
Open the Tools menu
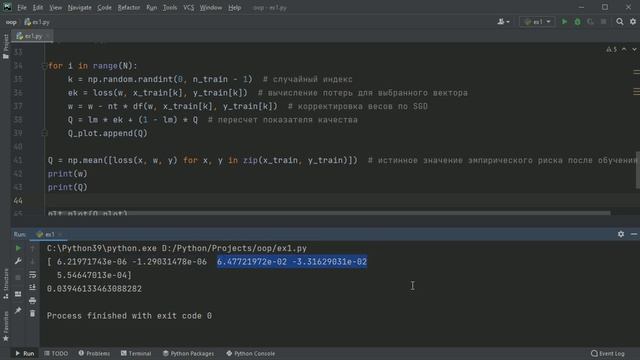click(170, 7)
